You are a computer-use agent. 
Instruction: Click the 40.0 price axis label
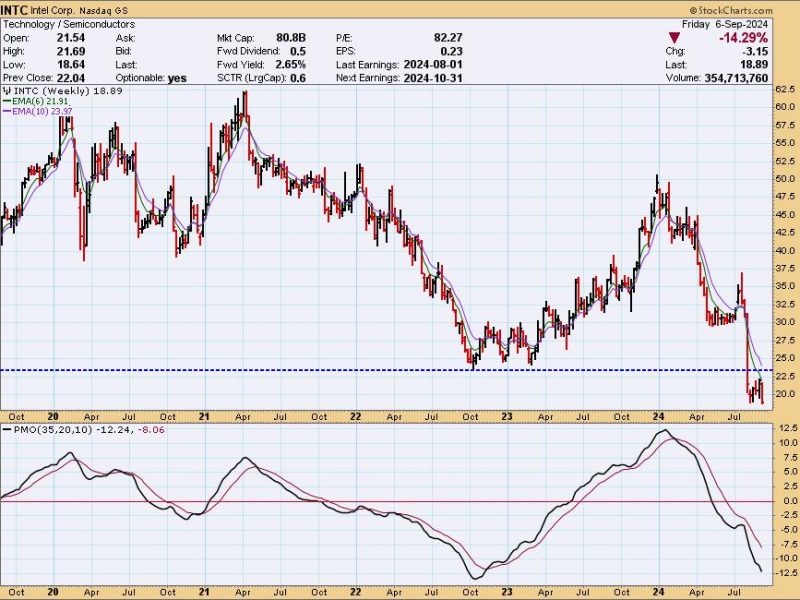(x=785, y=251)
